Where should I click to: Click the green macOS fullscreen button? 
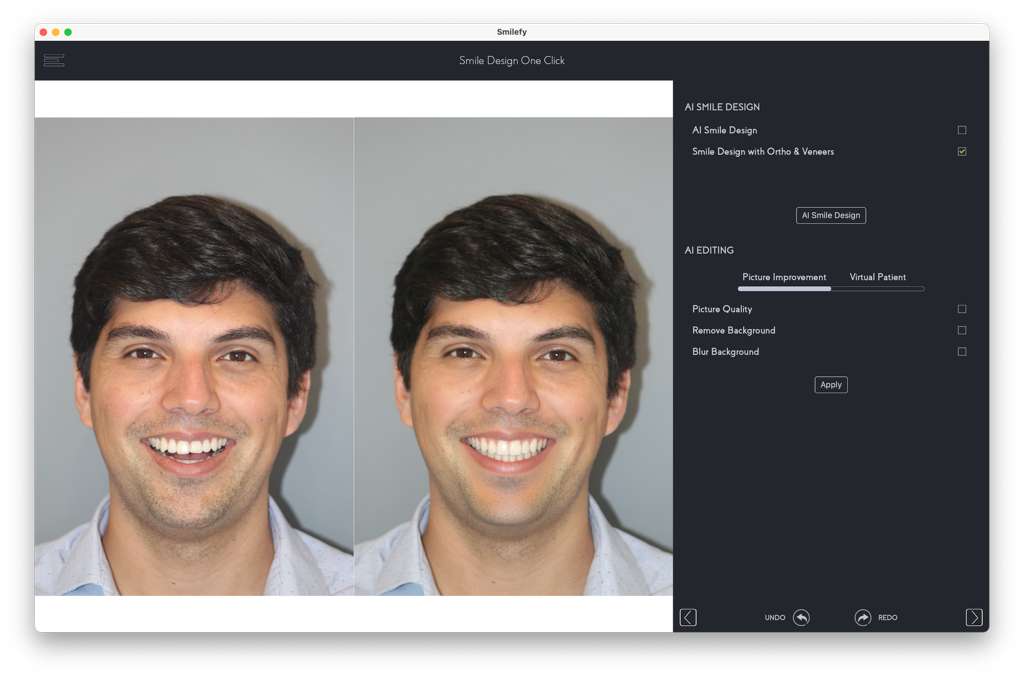click(68, 32)
